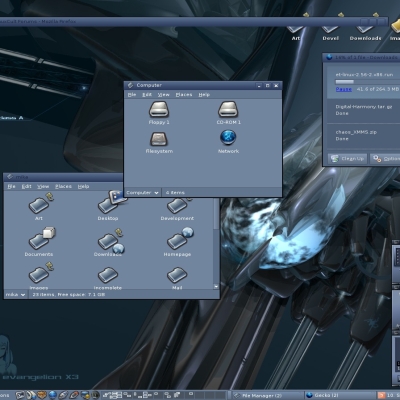This screenshot has width=400, height=400.
Task: Open the File menu in Computer window
Action: [132, 95]
